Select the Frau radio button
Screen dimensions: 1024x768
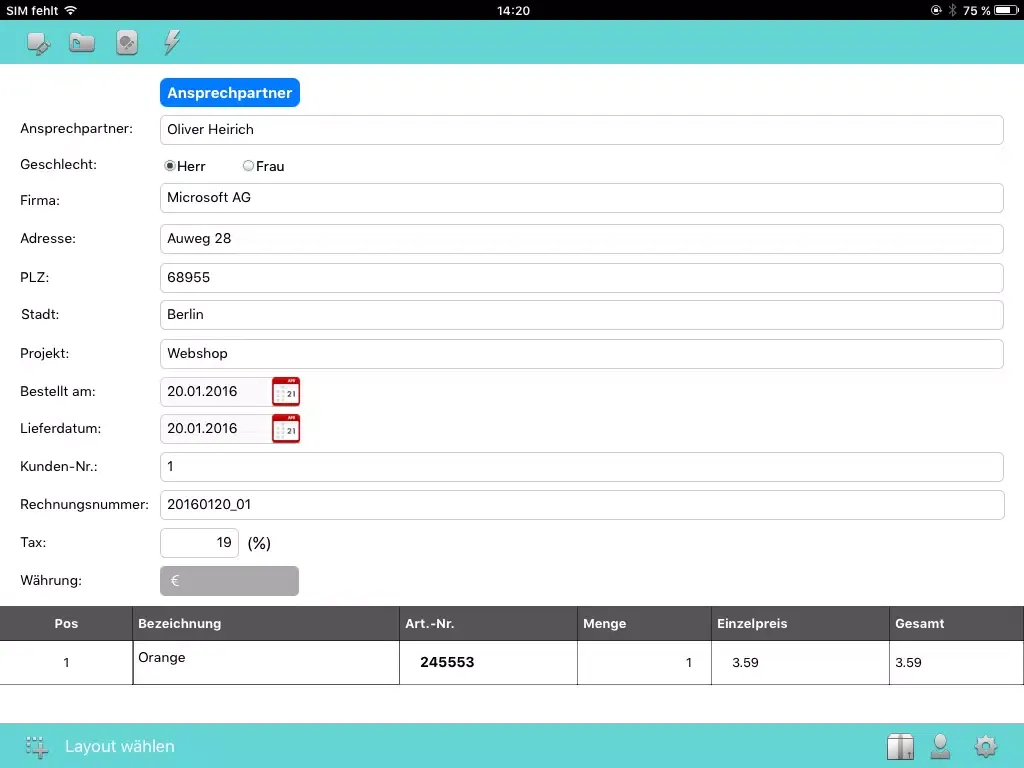pyautogui.click(x=248, y=166)
